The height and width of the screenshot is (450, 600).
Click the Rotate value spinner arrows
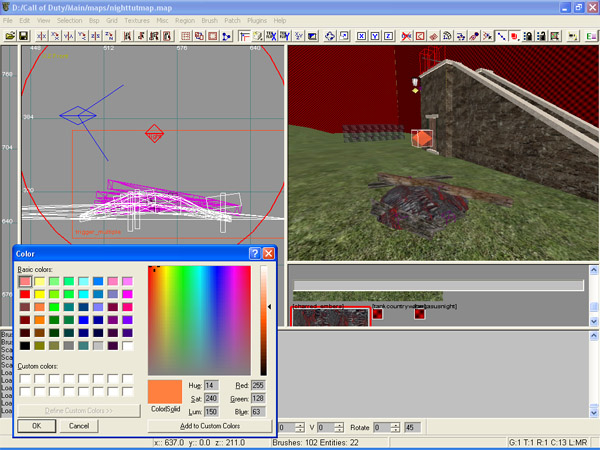pos(395,427)
